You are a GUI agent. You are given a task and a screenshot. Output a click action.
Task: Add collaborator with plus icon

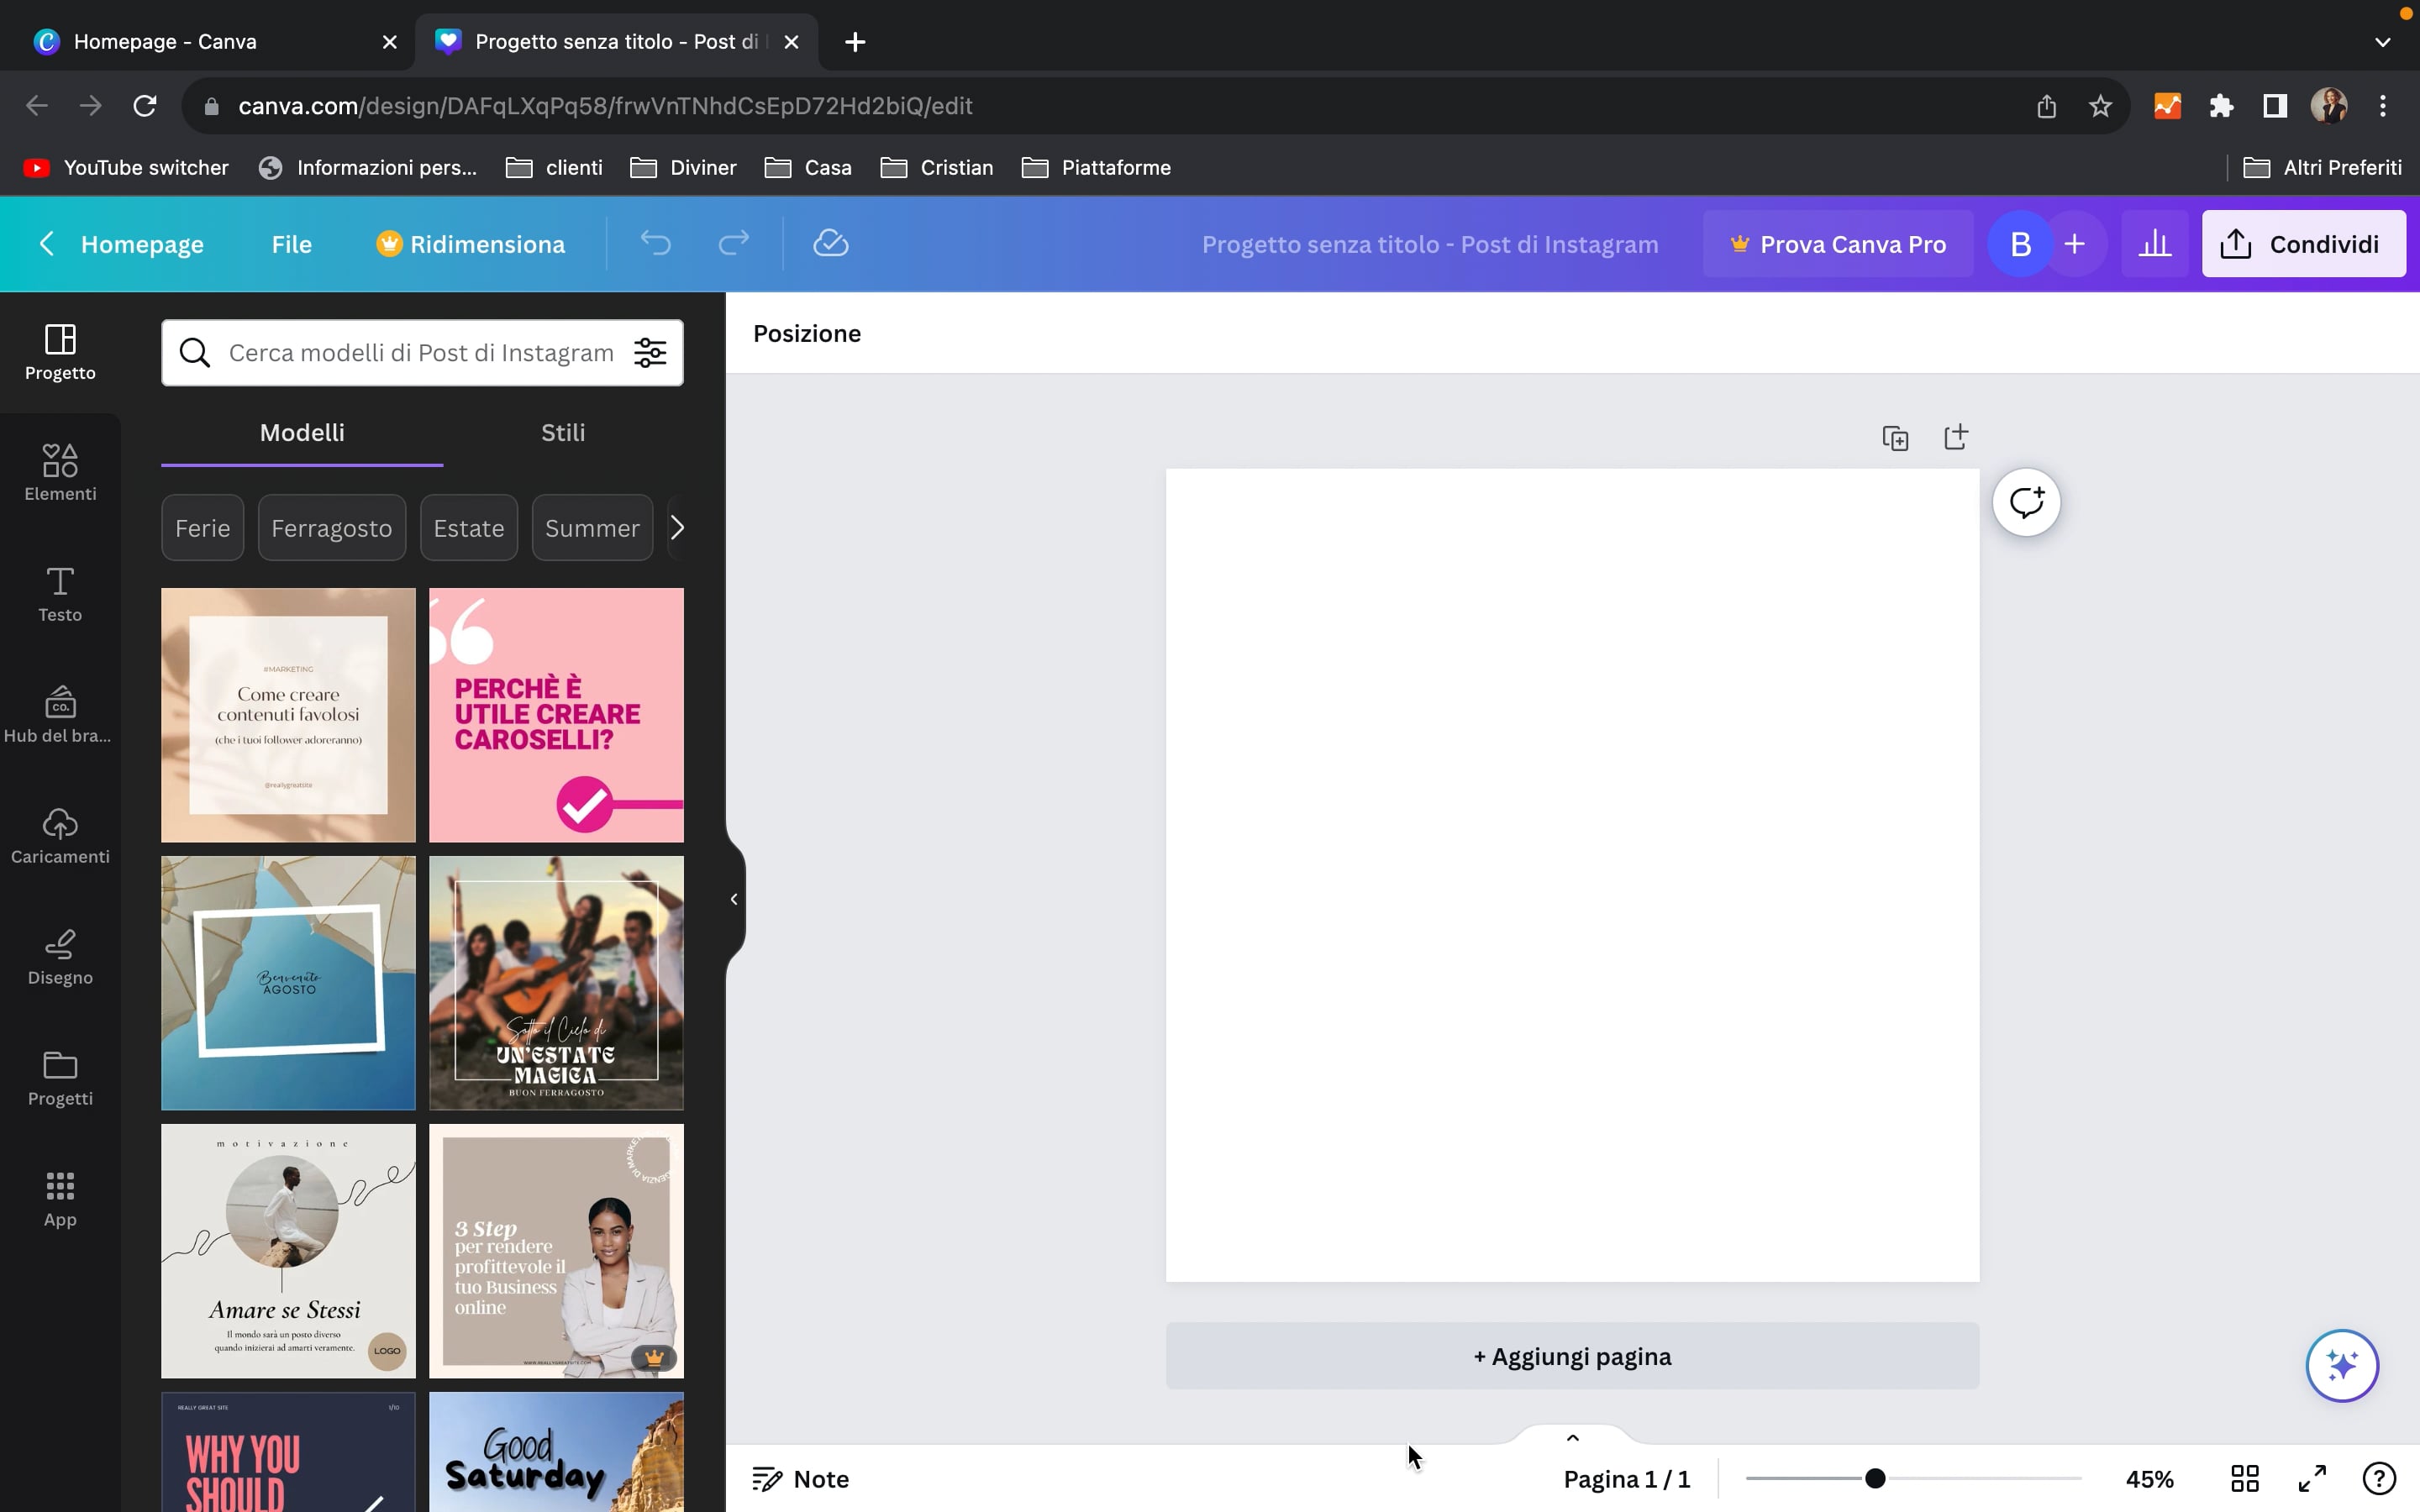[x=2075, y=244]
